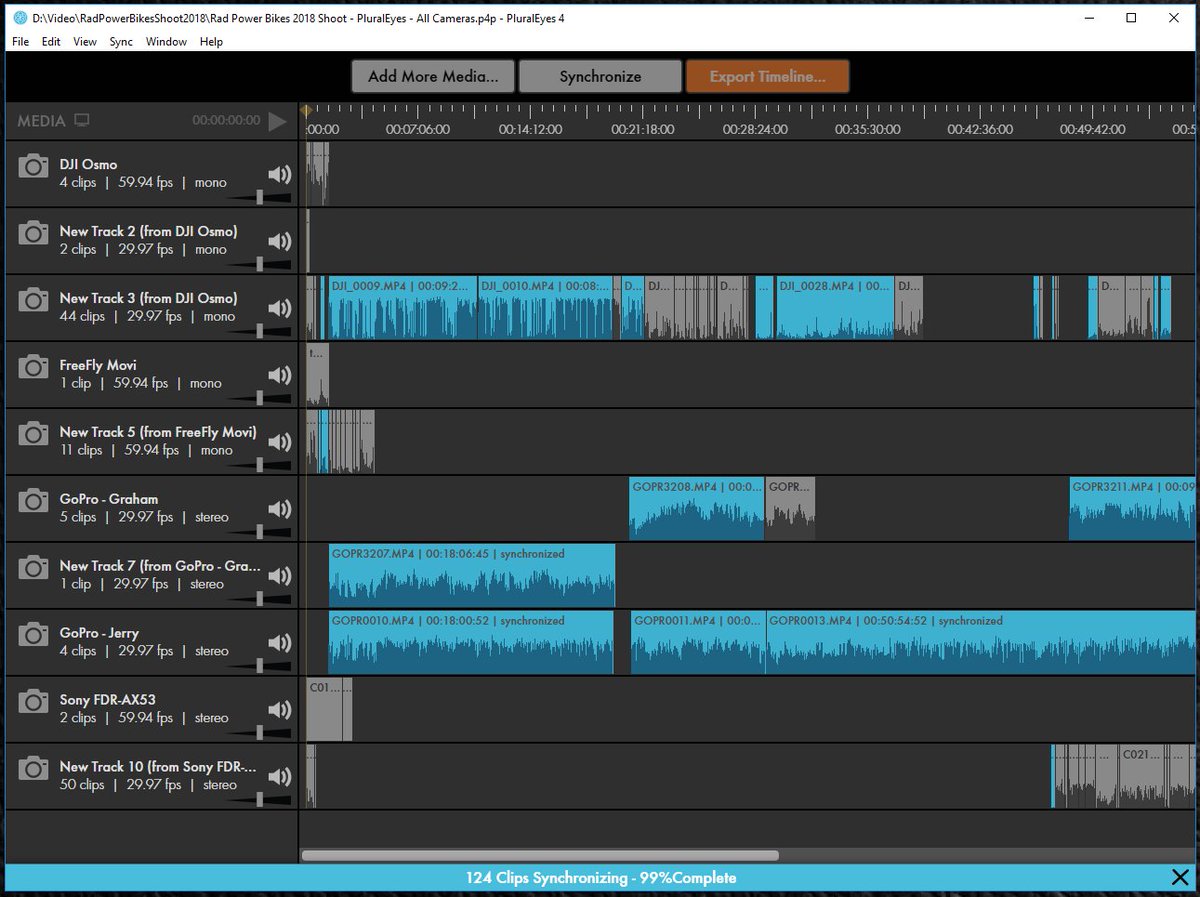Select the C01 clip on Sony FDR-AX53 track
Viewport: 1200px width, 897px height.
click(x=325, y=709)
